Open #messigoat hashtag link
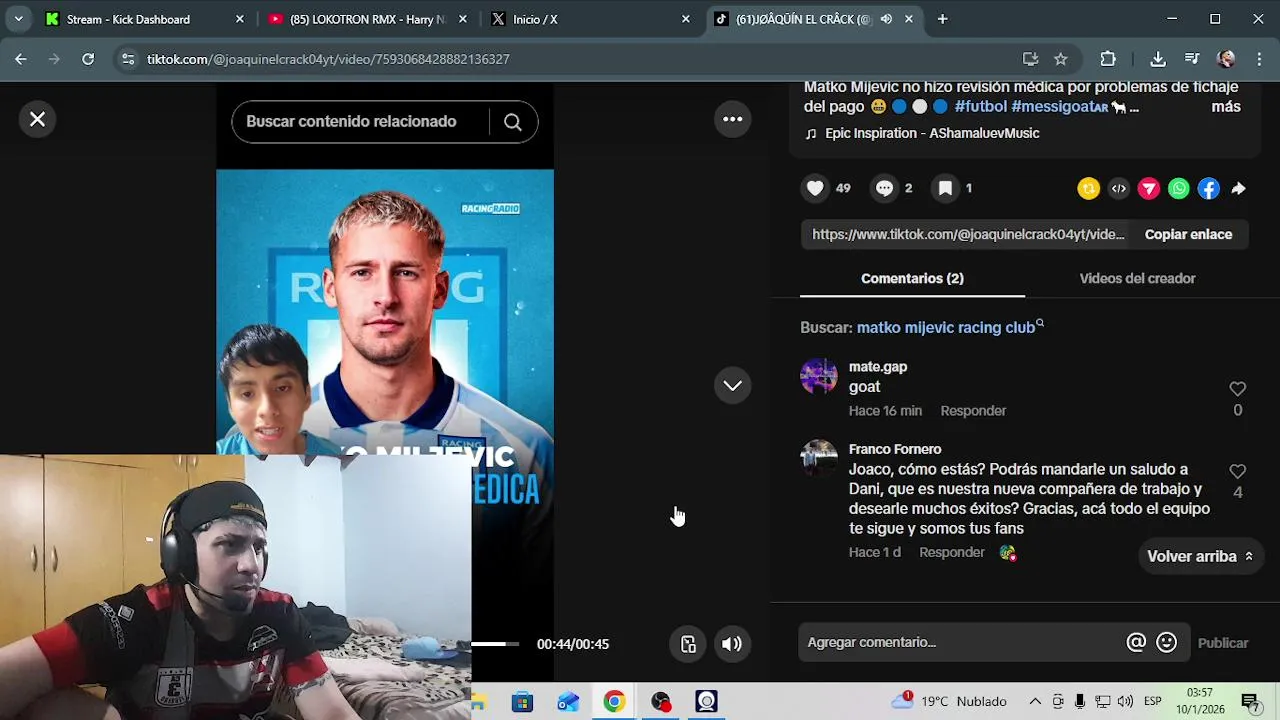Image resolution: width=1280 pixels, height=720 pixels. click(x=1060, y=107)
